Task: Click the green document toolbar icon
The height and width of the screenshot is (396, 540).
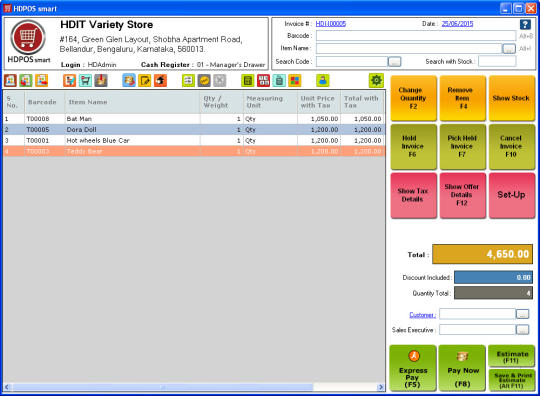Action: 26,81
